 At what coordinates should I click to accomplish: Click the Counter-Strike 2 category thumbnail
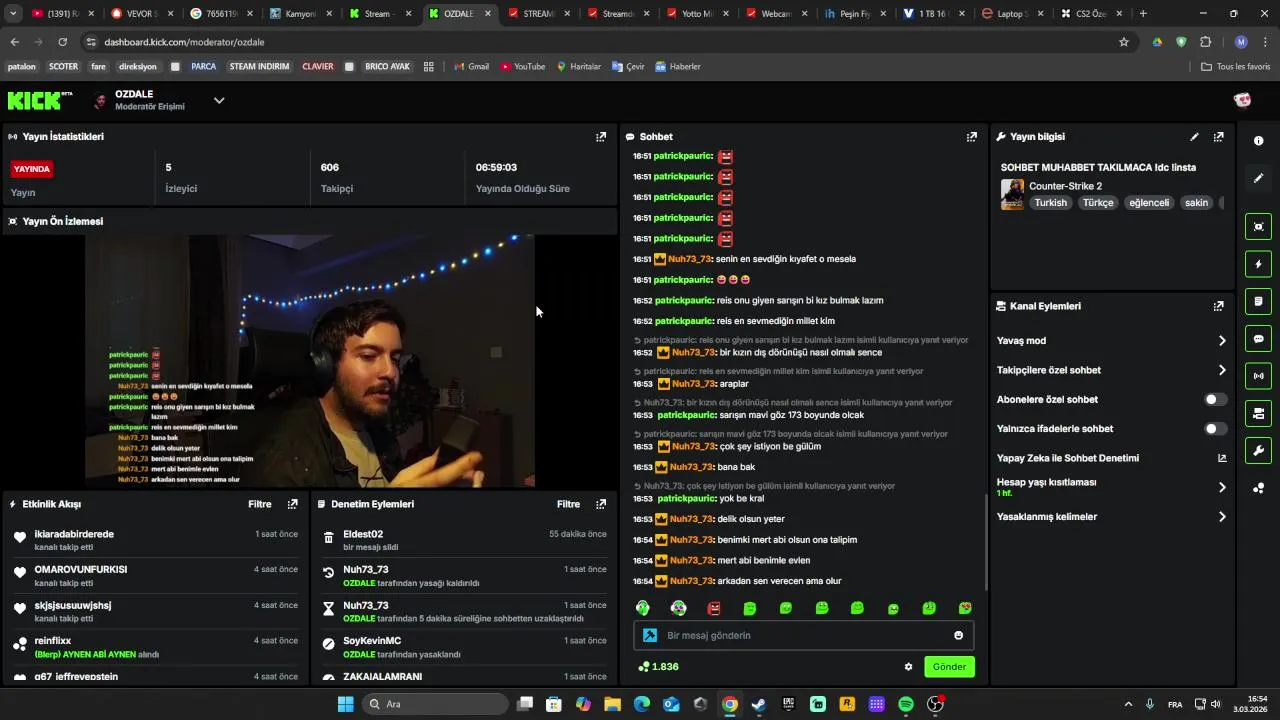1012,194
